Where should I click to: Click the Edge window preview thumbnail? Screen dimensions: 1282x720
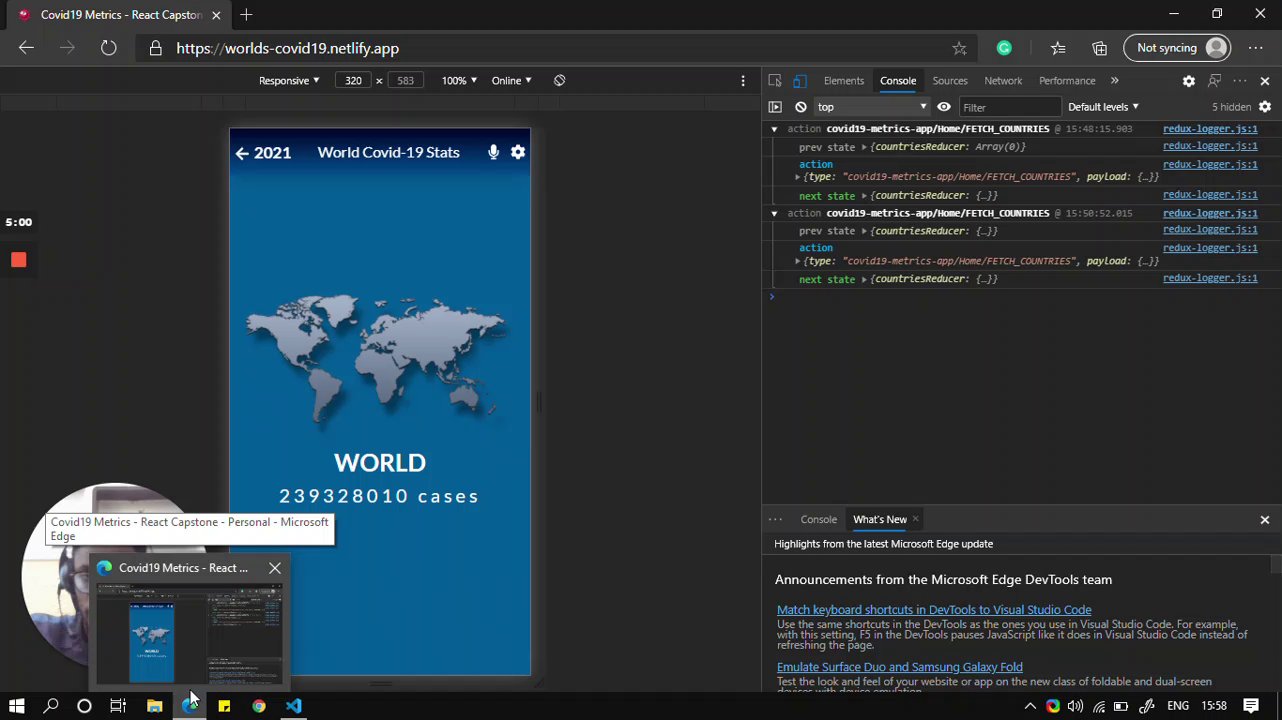(189, 632)
